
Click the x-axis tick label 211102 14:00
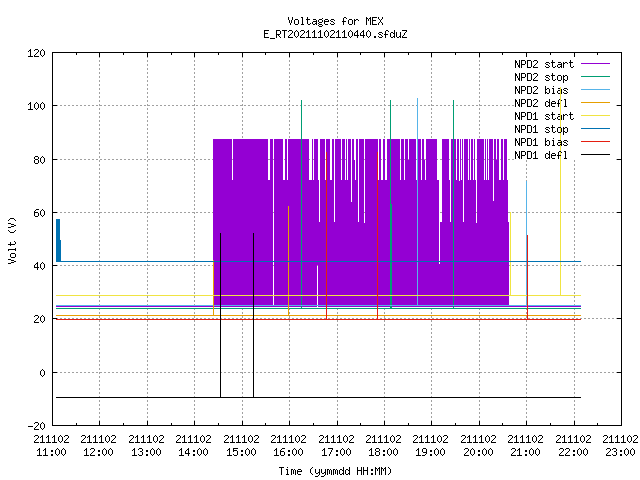pos(193,446)
